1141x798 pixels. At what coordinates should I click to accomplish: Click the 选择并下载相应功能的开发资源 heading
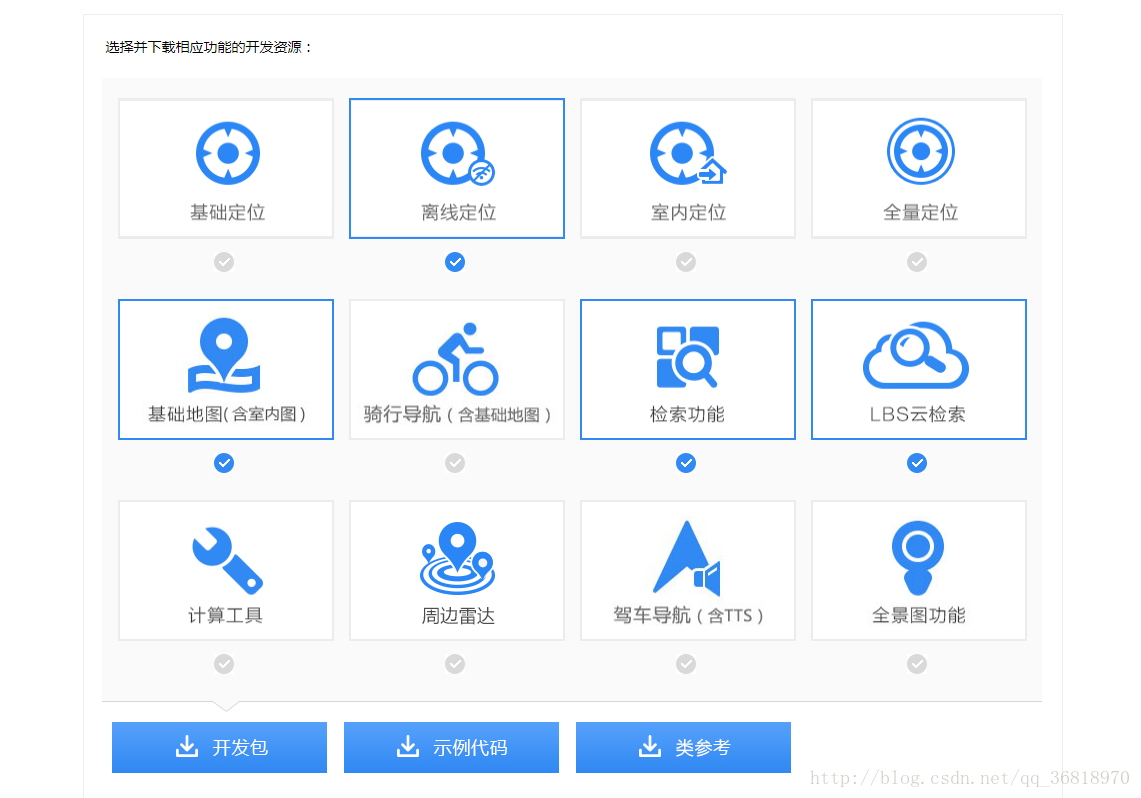[209, 47]
